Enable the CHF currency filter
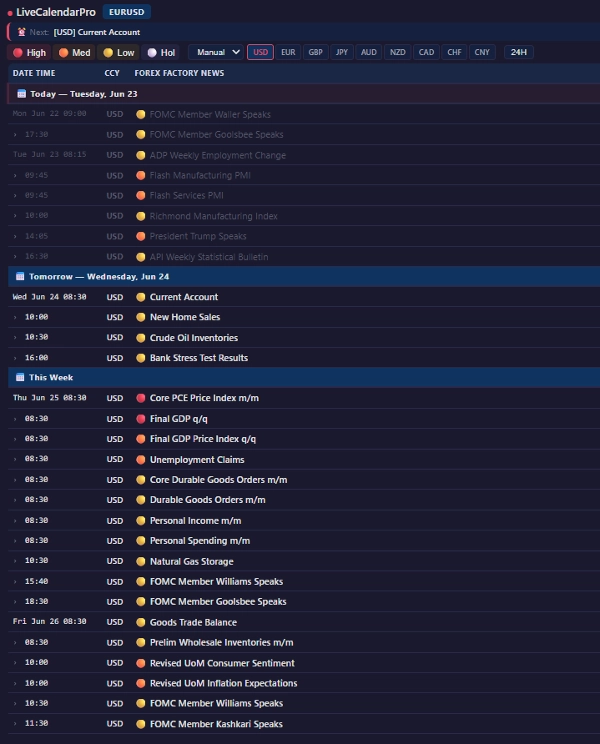 coord(454,52)
